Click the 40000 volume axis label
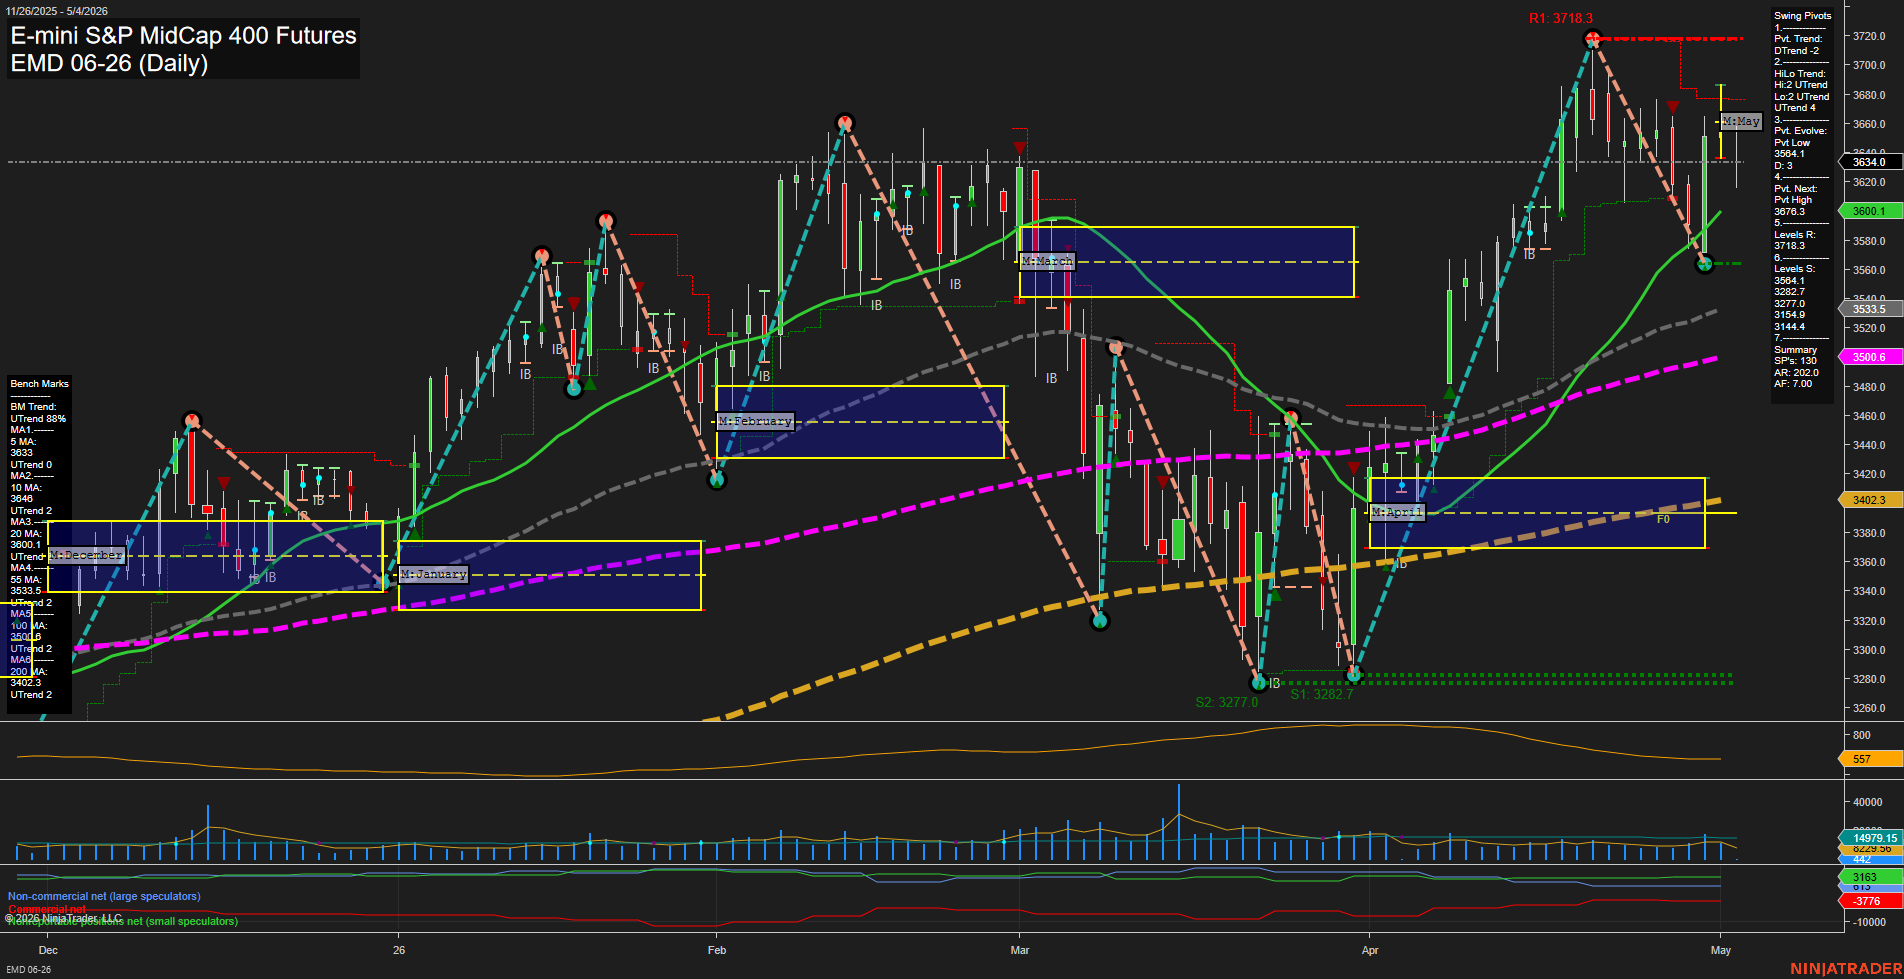 pyautogui.click(x=1867, y=802)
